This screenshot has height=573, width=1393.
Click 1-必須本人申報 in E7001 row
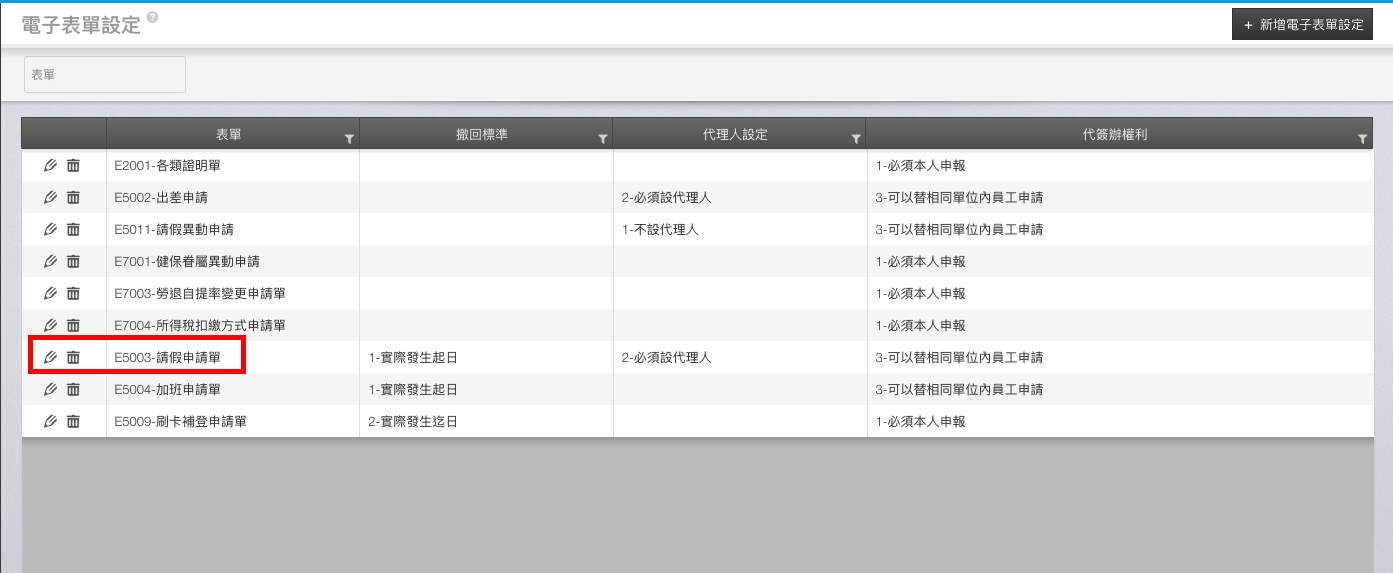coord(920,261)
